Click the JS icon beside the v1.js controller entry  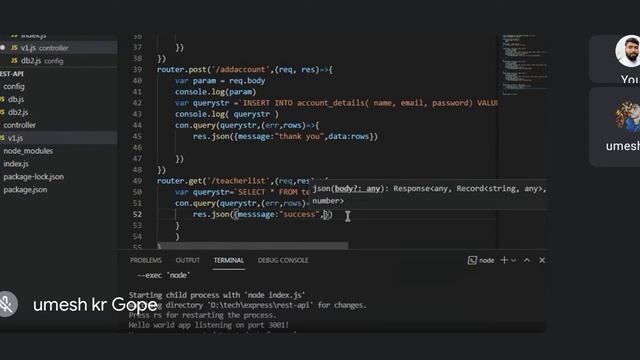[14, 48]
